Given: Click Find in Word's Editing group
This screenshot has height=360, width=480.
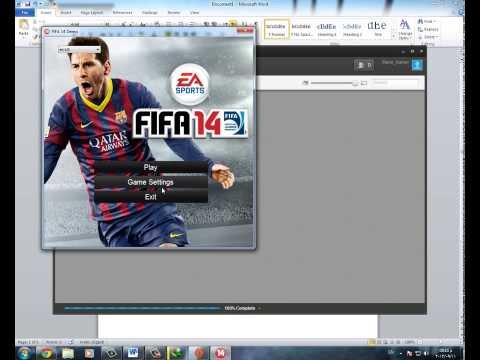Looking at the screenshot, I should click(427, 21).
